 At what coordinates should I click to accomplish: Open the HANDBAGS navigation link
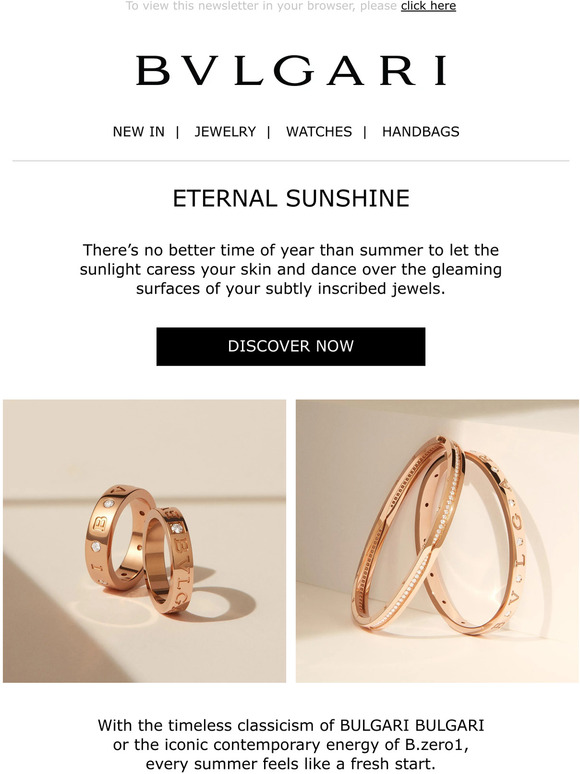coord(421,132)
